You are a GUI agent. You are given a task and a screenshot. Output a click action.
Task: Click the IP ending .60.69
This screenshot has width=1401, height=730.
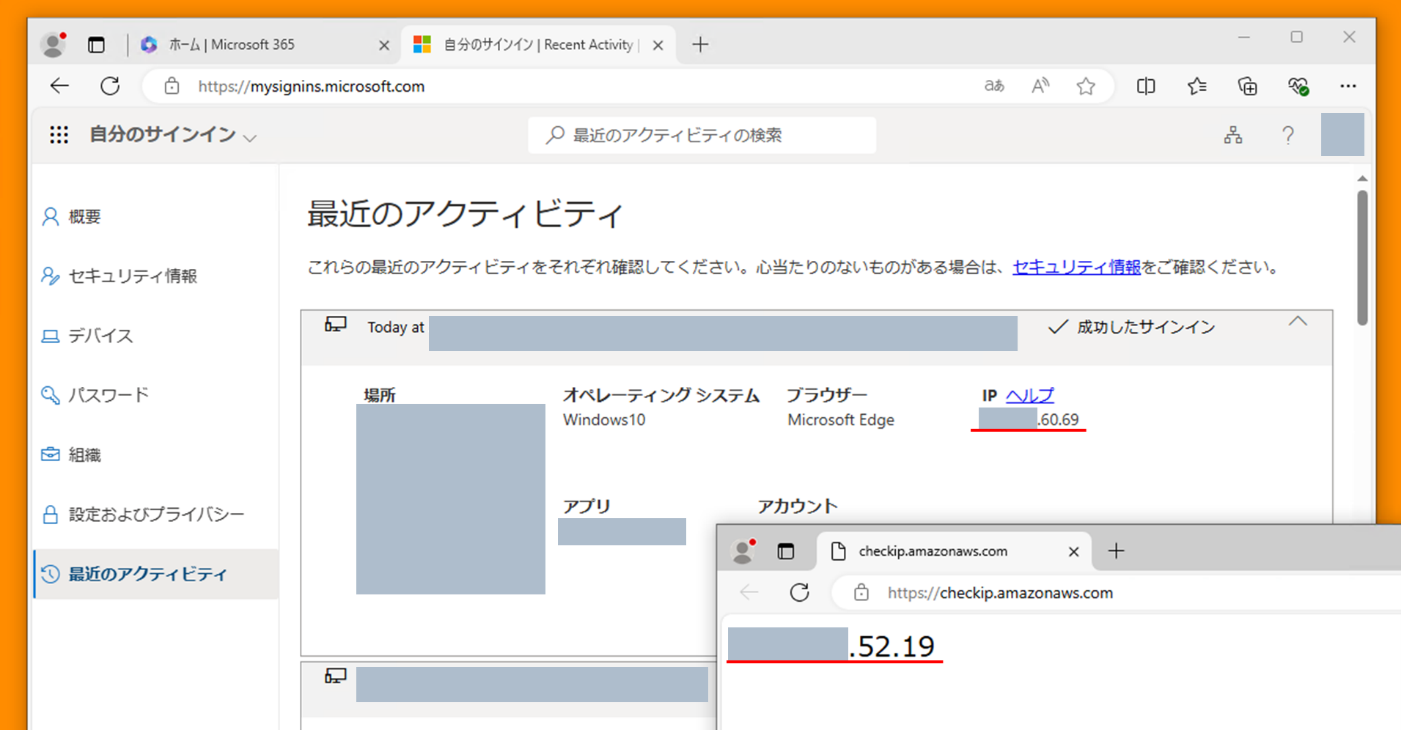(1029, 419)
